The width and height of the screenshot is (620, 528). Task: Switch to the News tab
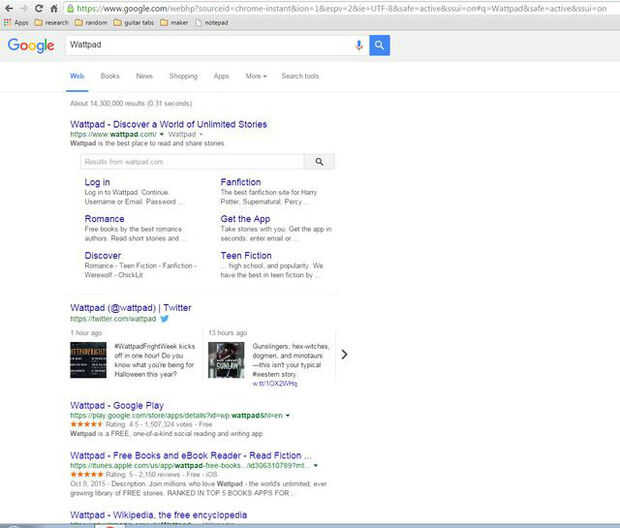tap(144, 76)
